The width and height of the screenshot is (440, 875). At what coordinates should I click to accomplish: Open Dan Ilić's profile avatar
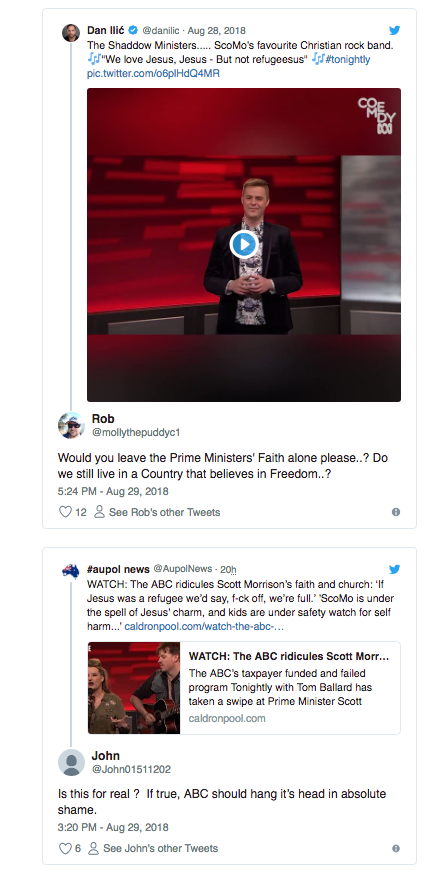71,32
